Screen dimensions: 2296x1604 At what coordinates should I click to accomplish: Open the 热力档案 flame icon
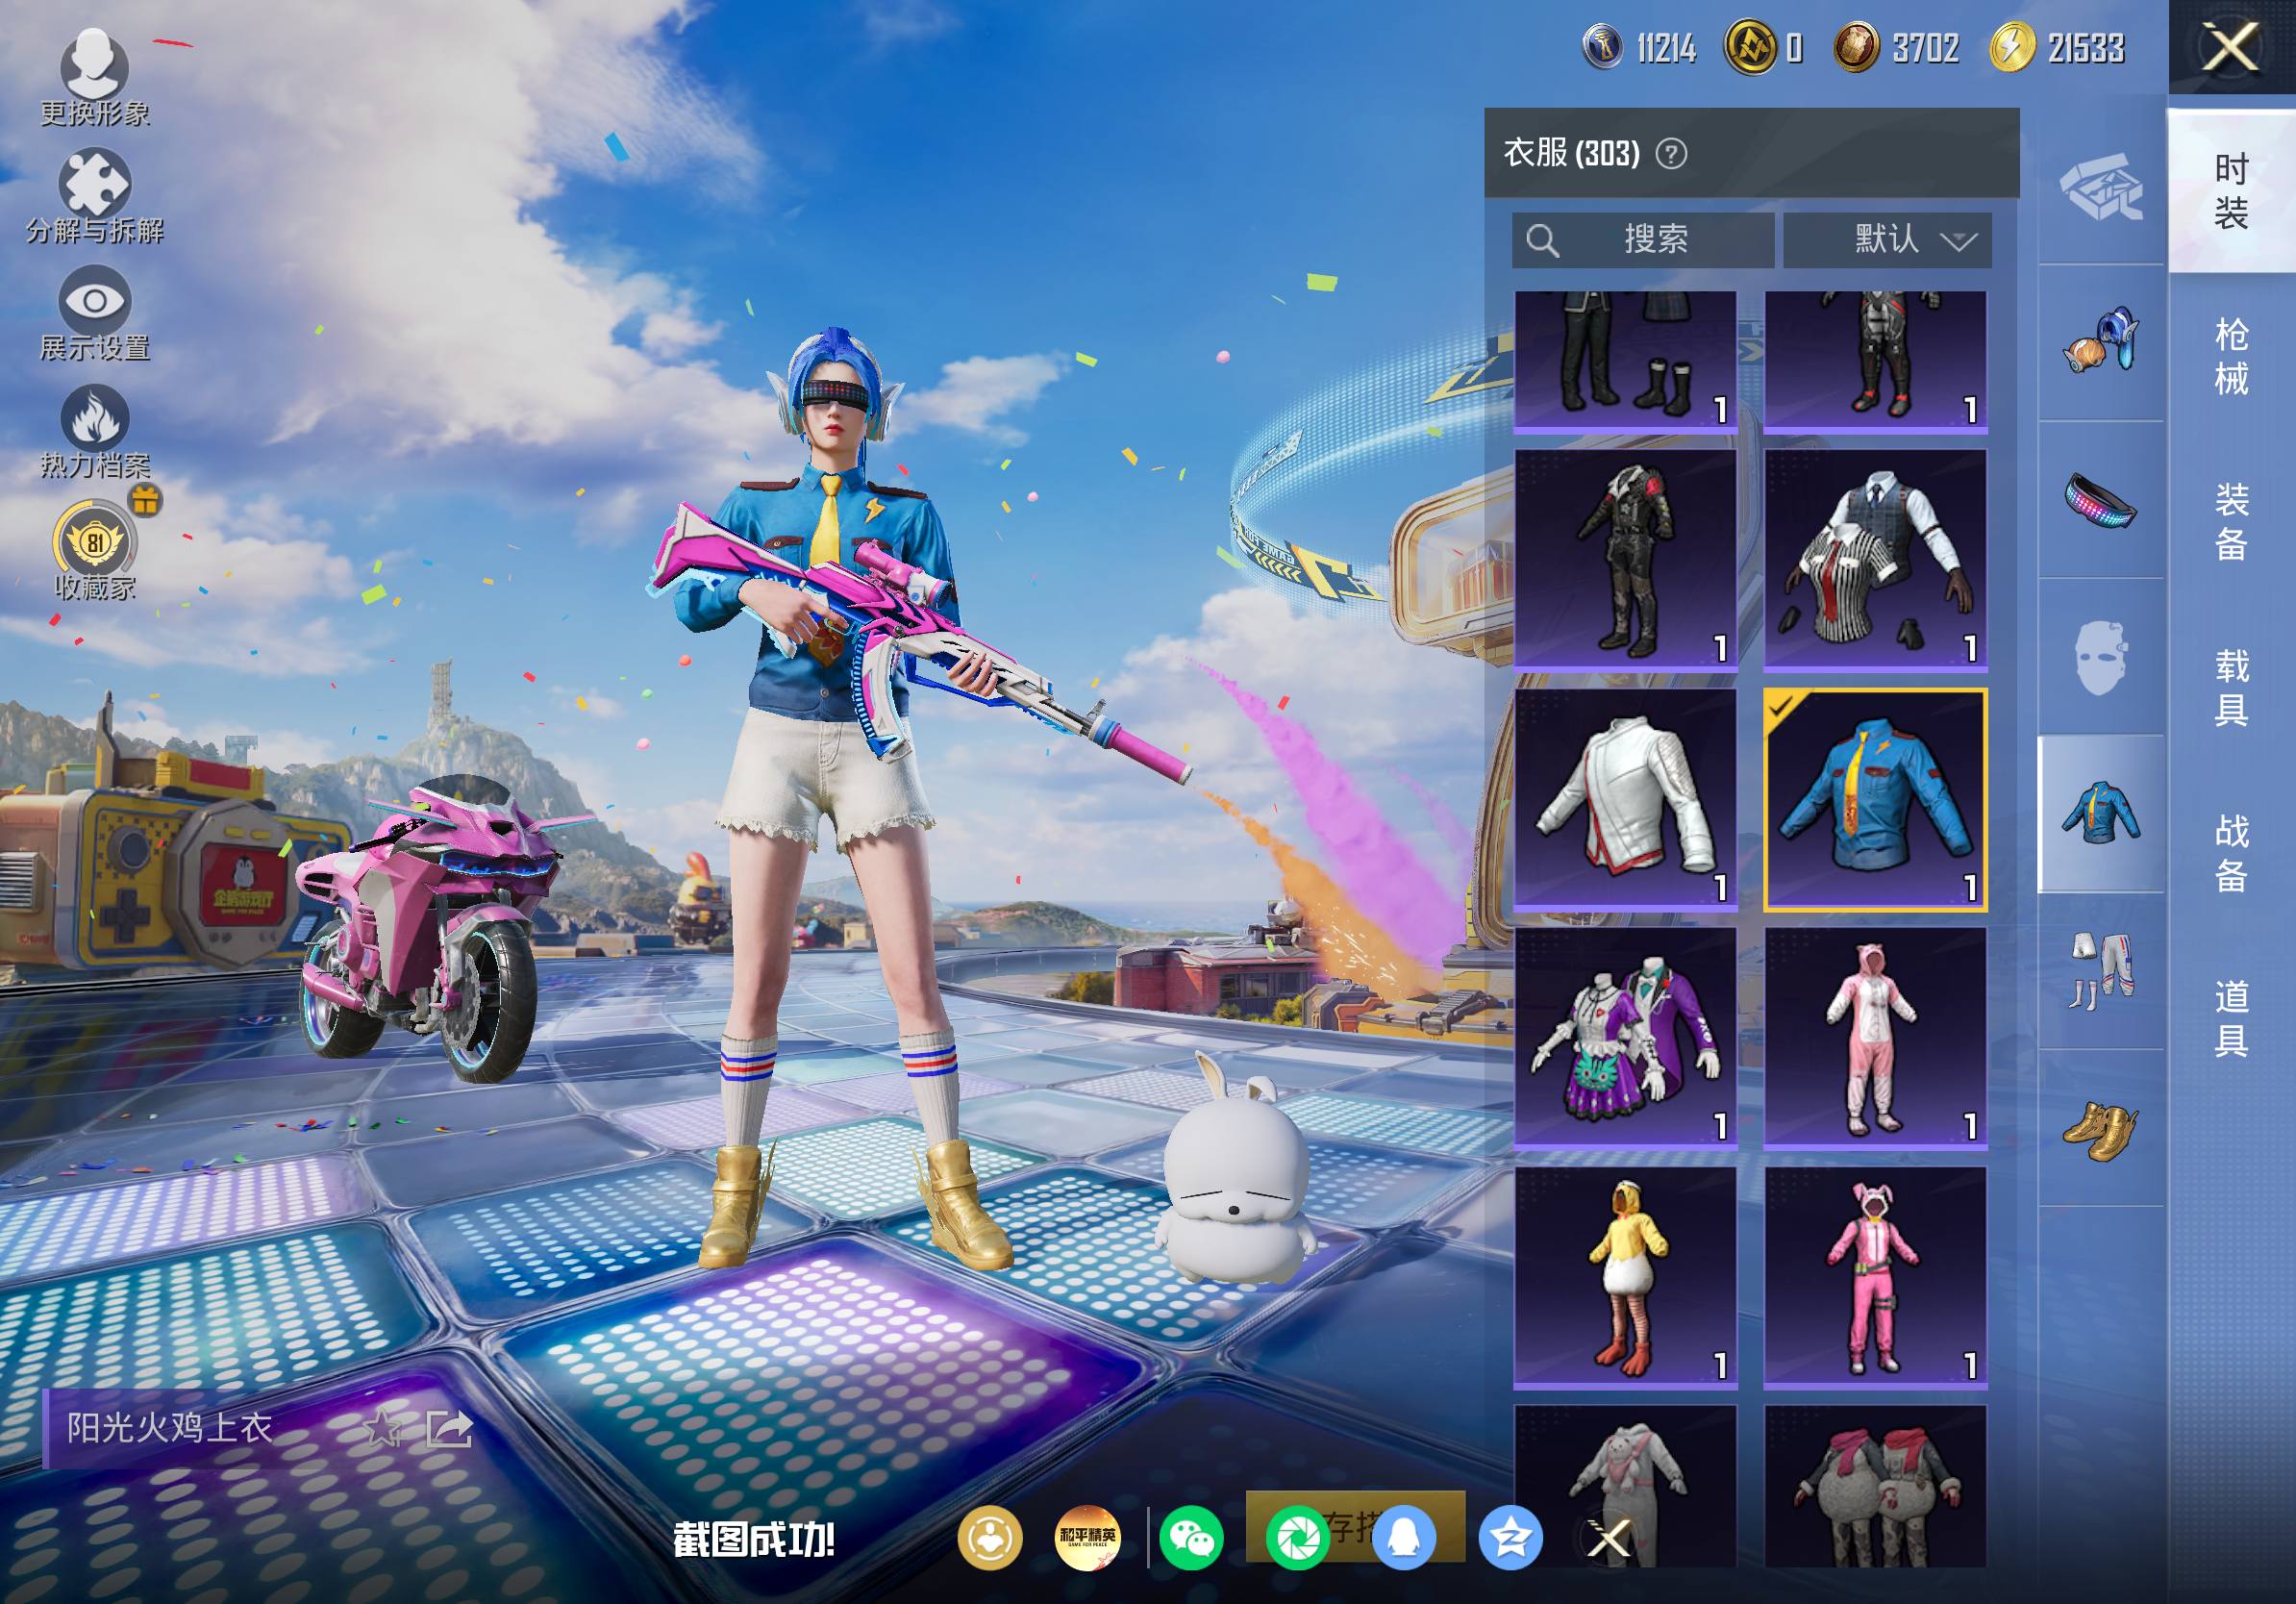(x=94, y=417)
